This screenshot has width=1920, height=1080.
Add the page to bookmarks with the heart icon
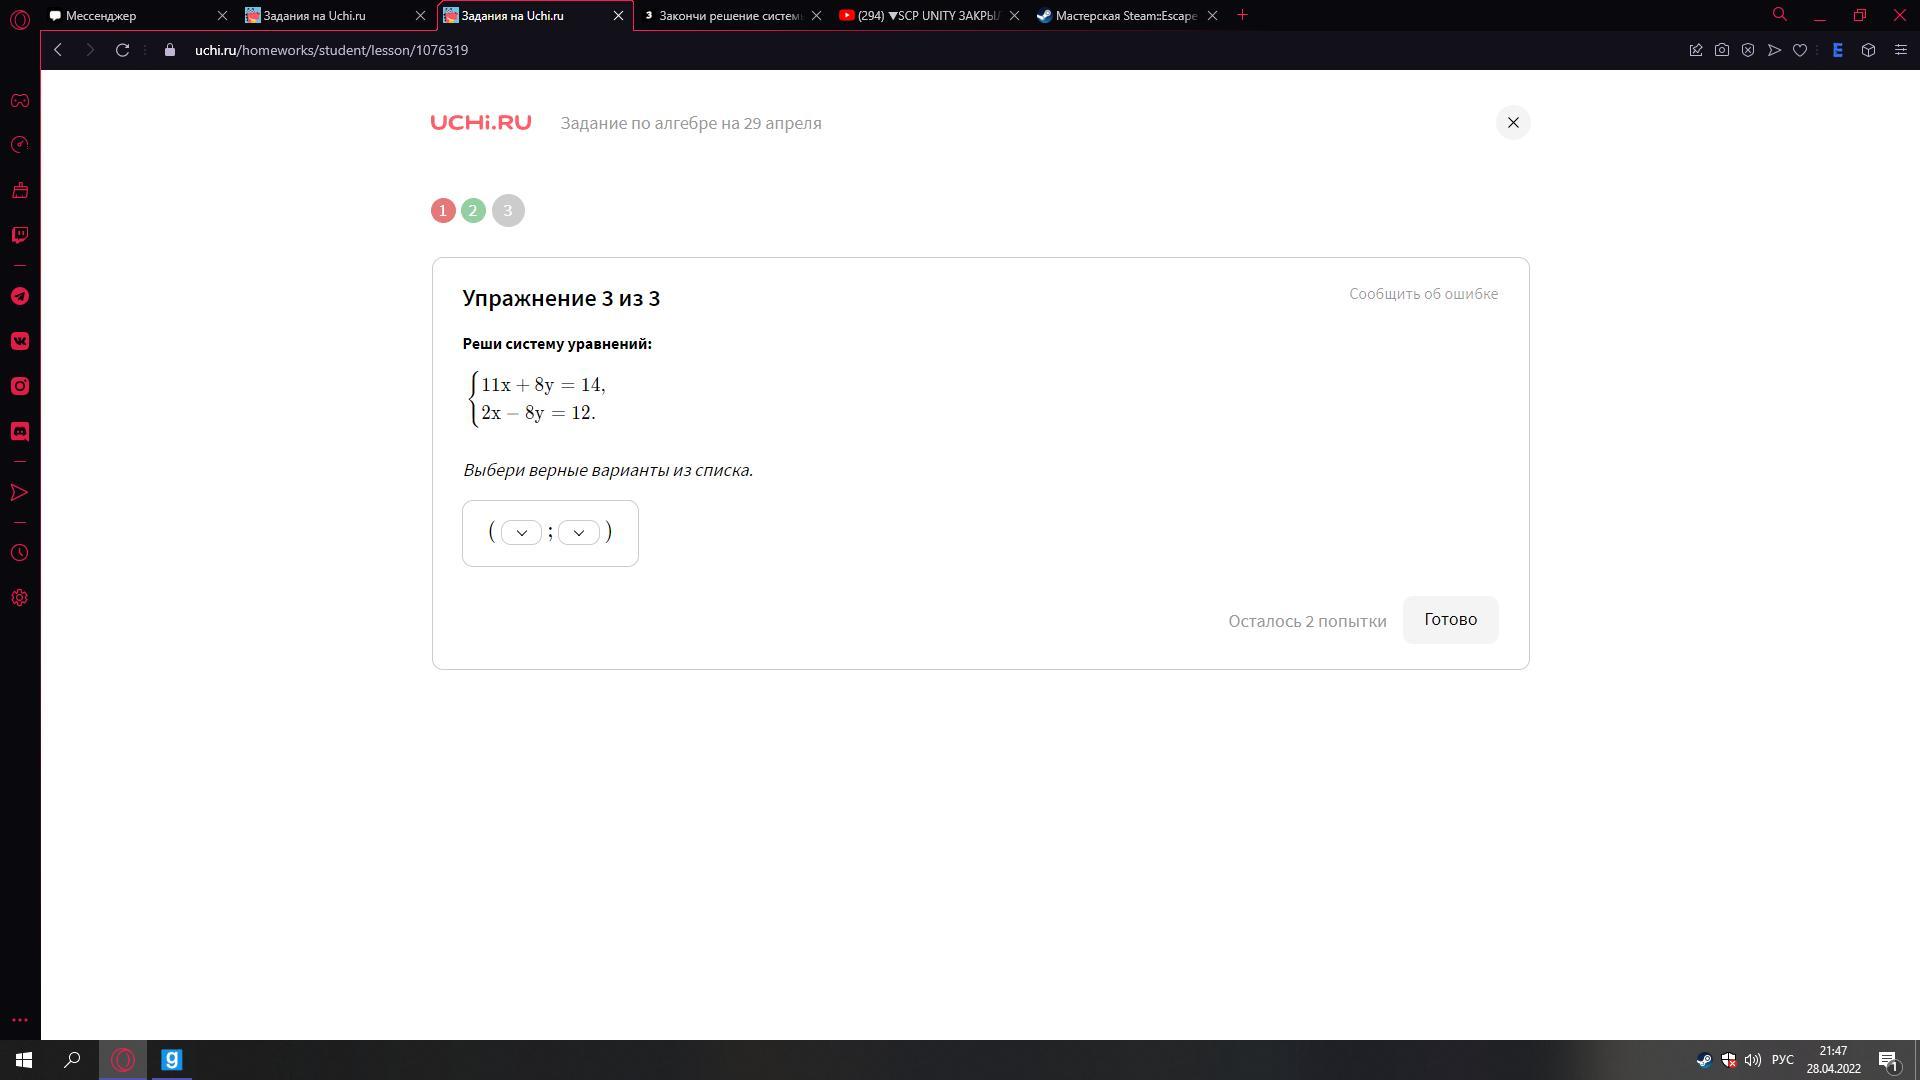(1800, 50)
